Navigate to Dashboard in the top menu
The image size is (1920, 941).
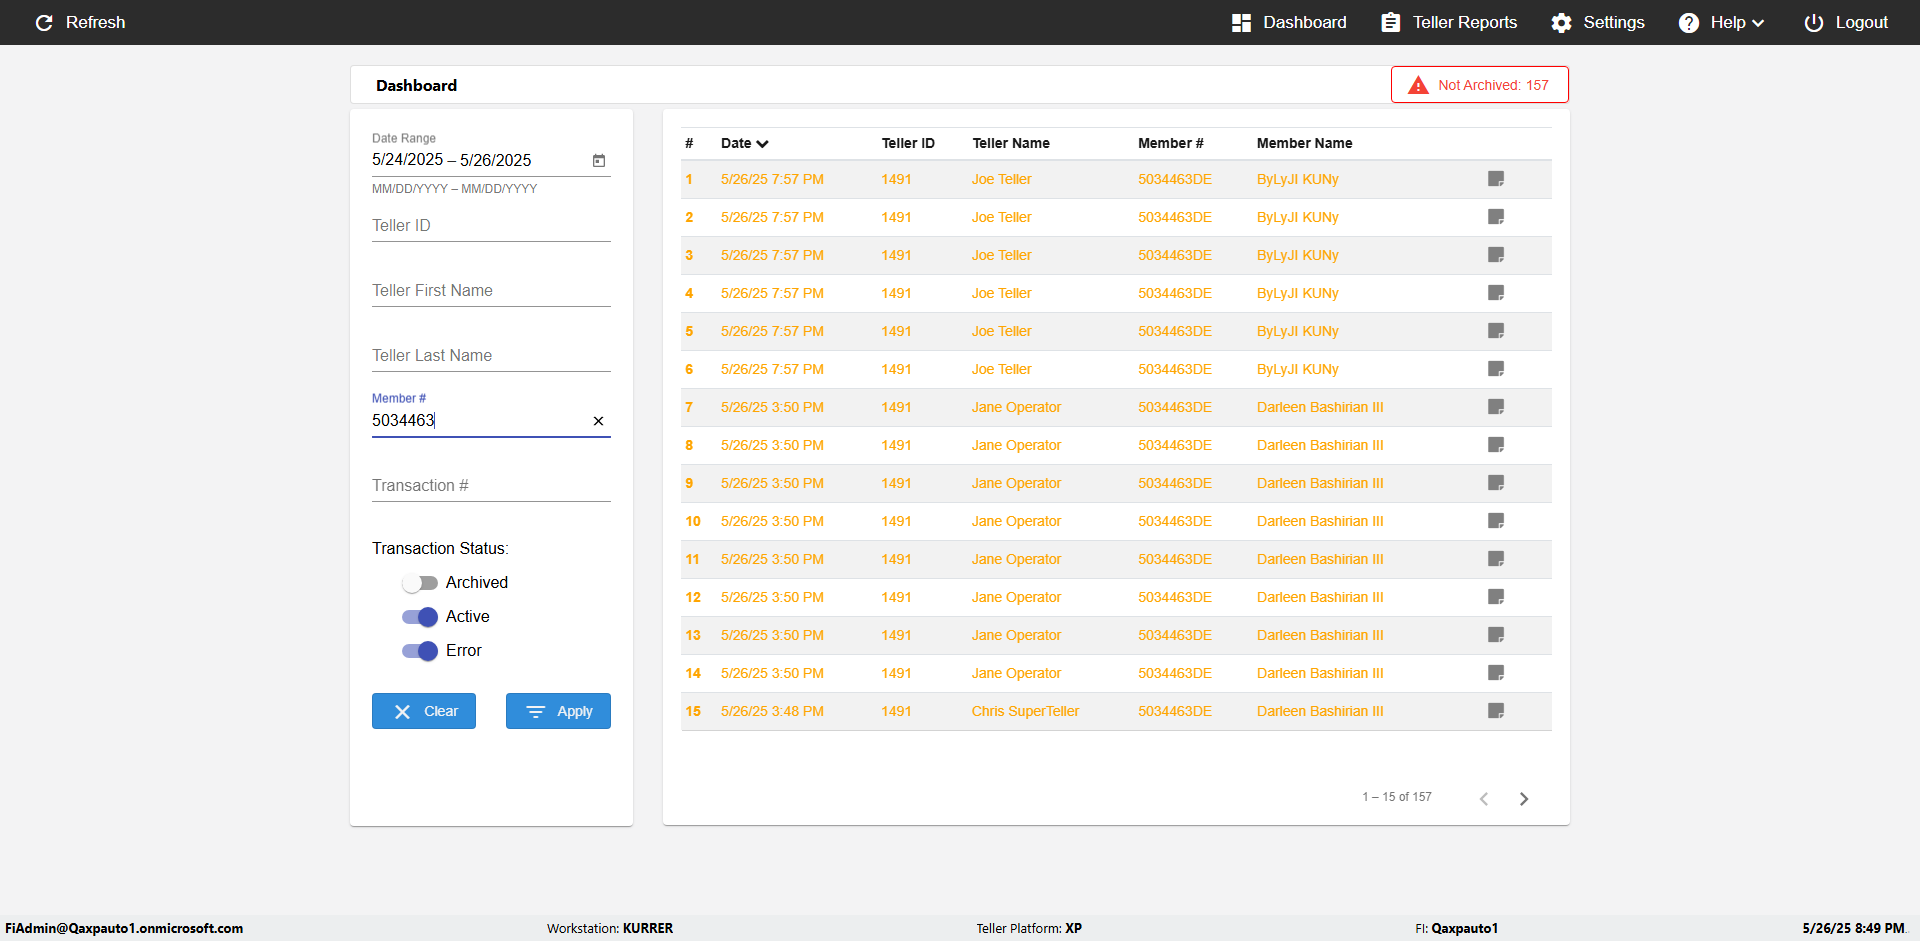tap(1289, 22)
